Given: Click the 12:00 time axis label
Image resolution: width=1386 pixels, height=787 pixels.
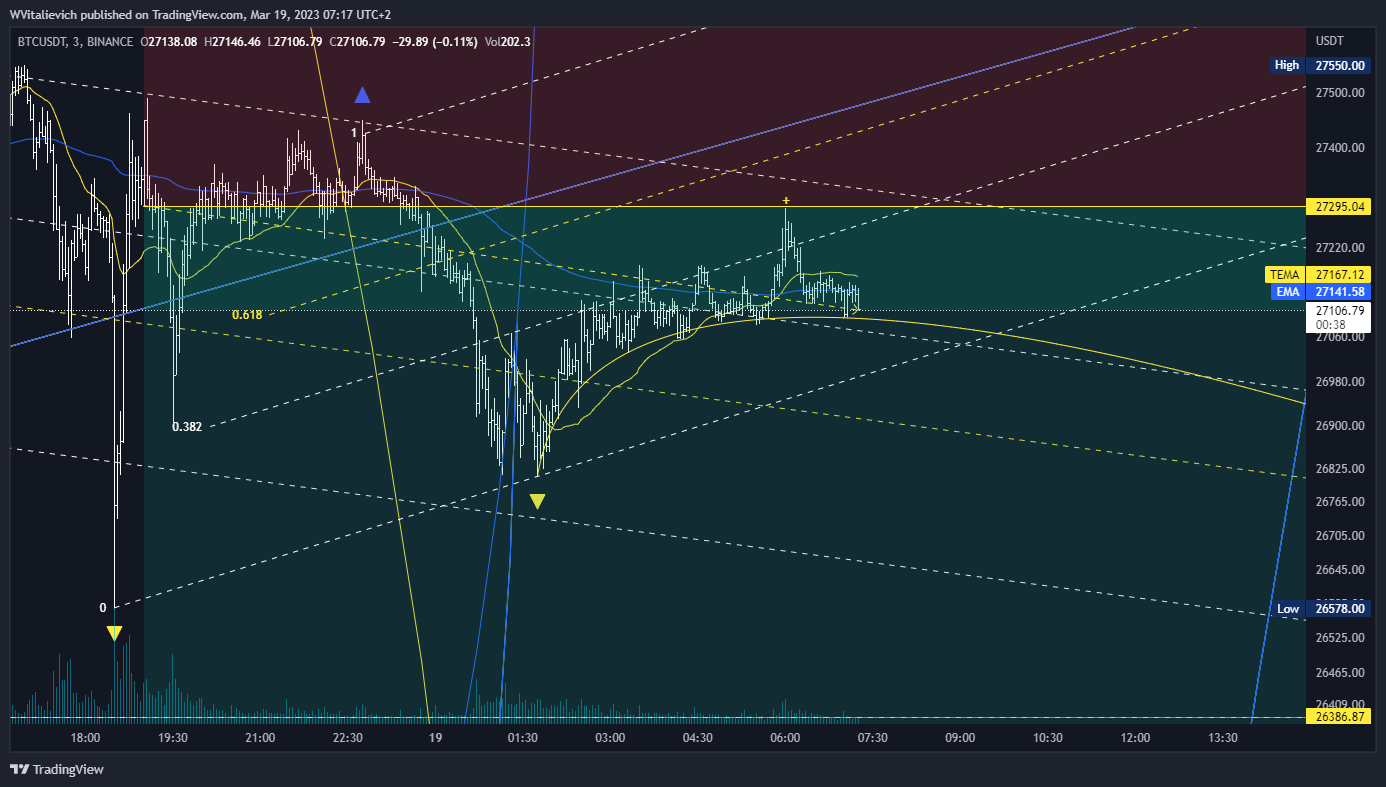Looking at the screenshot, I should click(x=1135, y=738).
